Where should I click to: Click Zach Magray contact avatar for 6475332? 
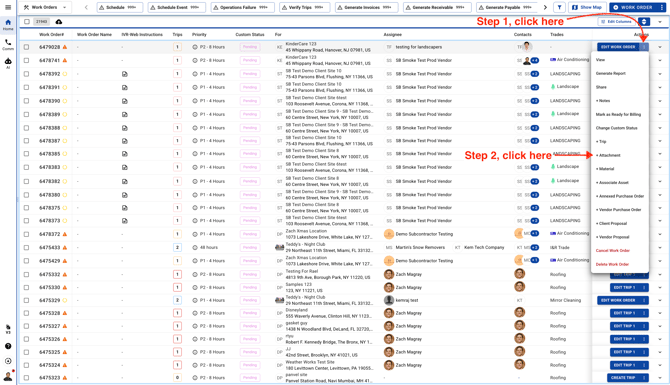tap(520, 274)
